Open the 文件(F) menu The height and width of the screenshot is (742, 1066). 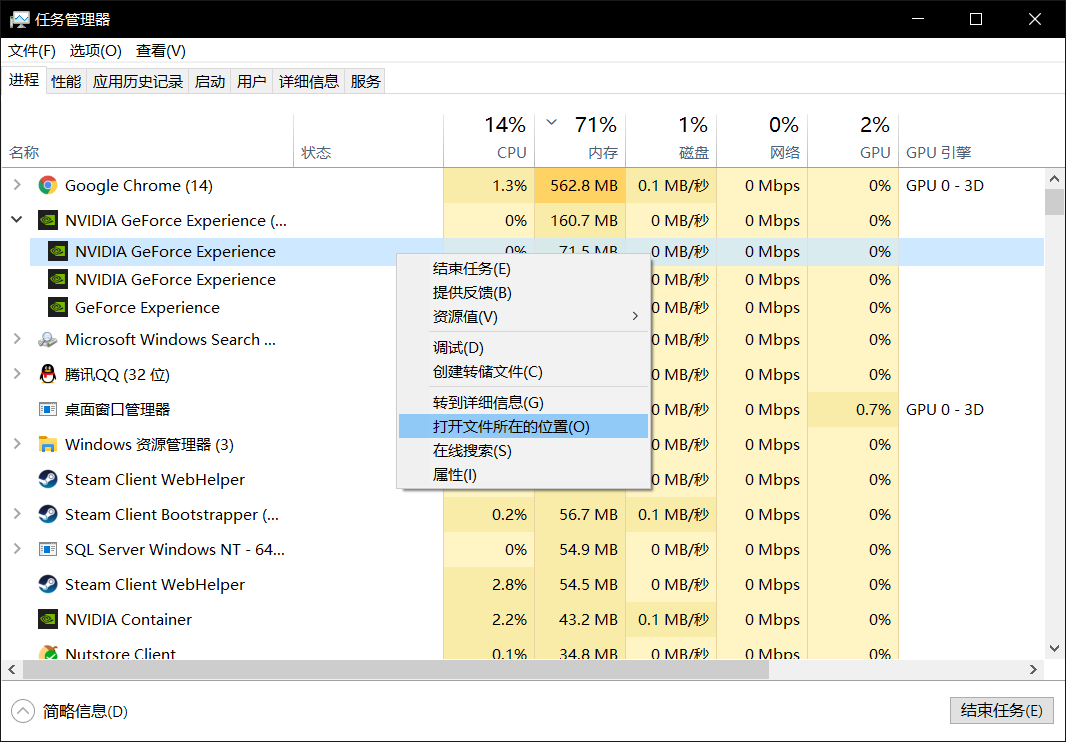tap(32, 51)
